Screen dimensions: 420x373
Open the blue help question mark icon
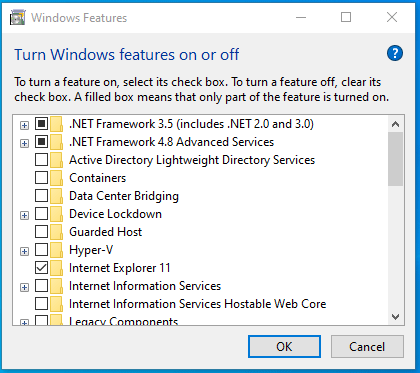395,53
